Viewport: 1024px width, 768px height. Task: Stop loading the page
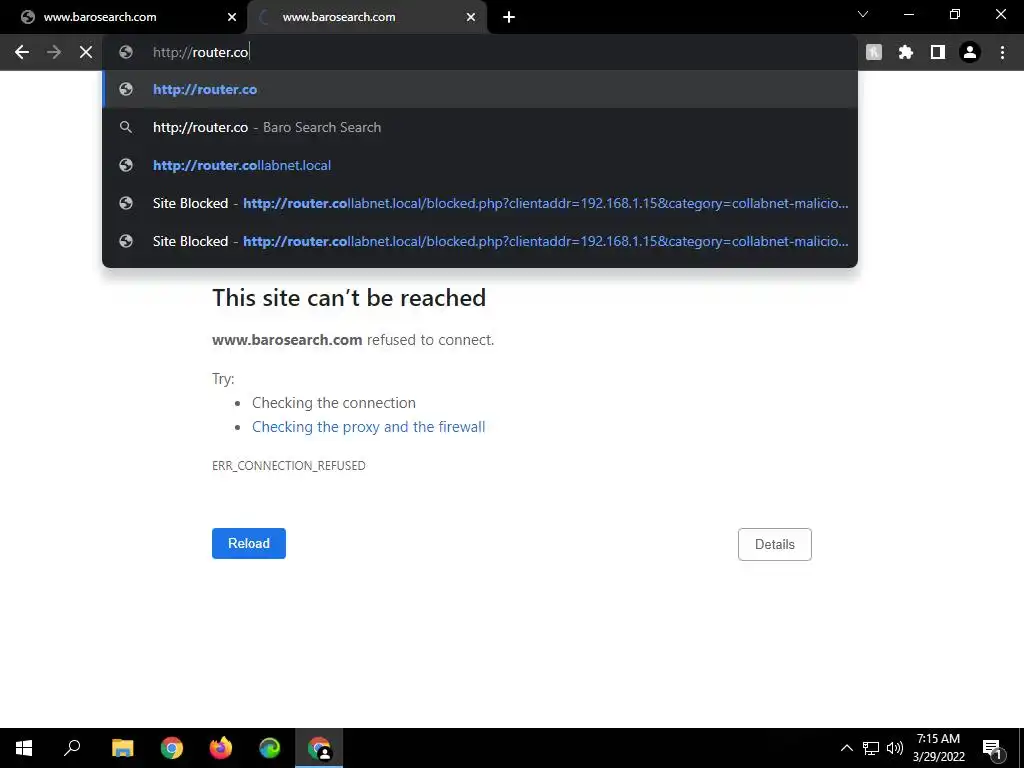click(x=86, y=52)
